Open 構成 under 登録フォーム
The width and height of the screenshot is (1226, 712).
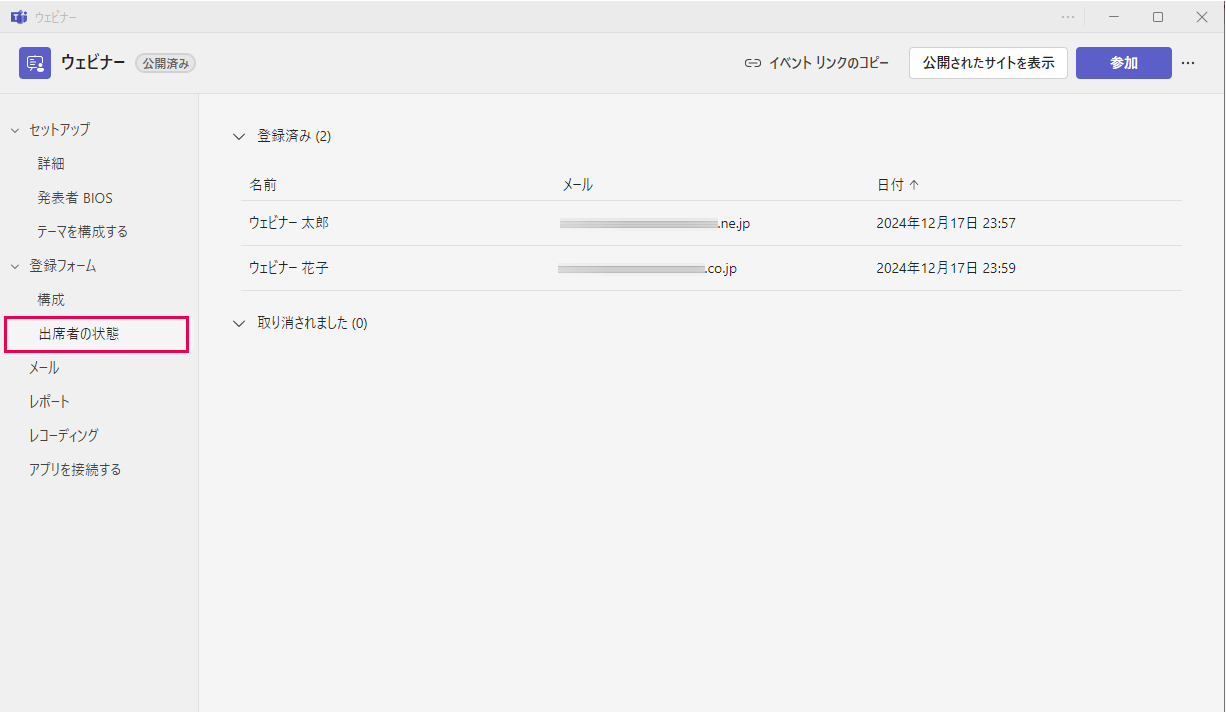click(51, 299)
